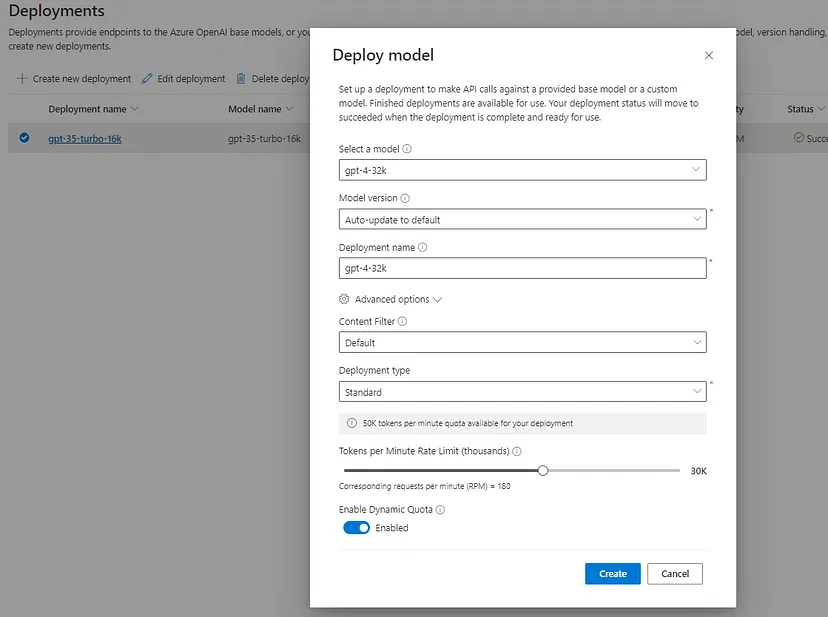Deselect the gpt-35-turbo-16k row checkmark
The width and height of the screenshot is (828, 617).
point(24,138)
